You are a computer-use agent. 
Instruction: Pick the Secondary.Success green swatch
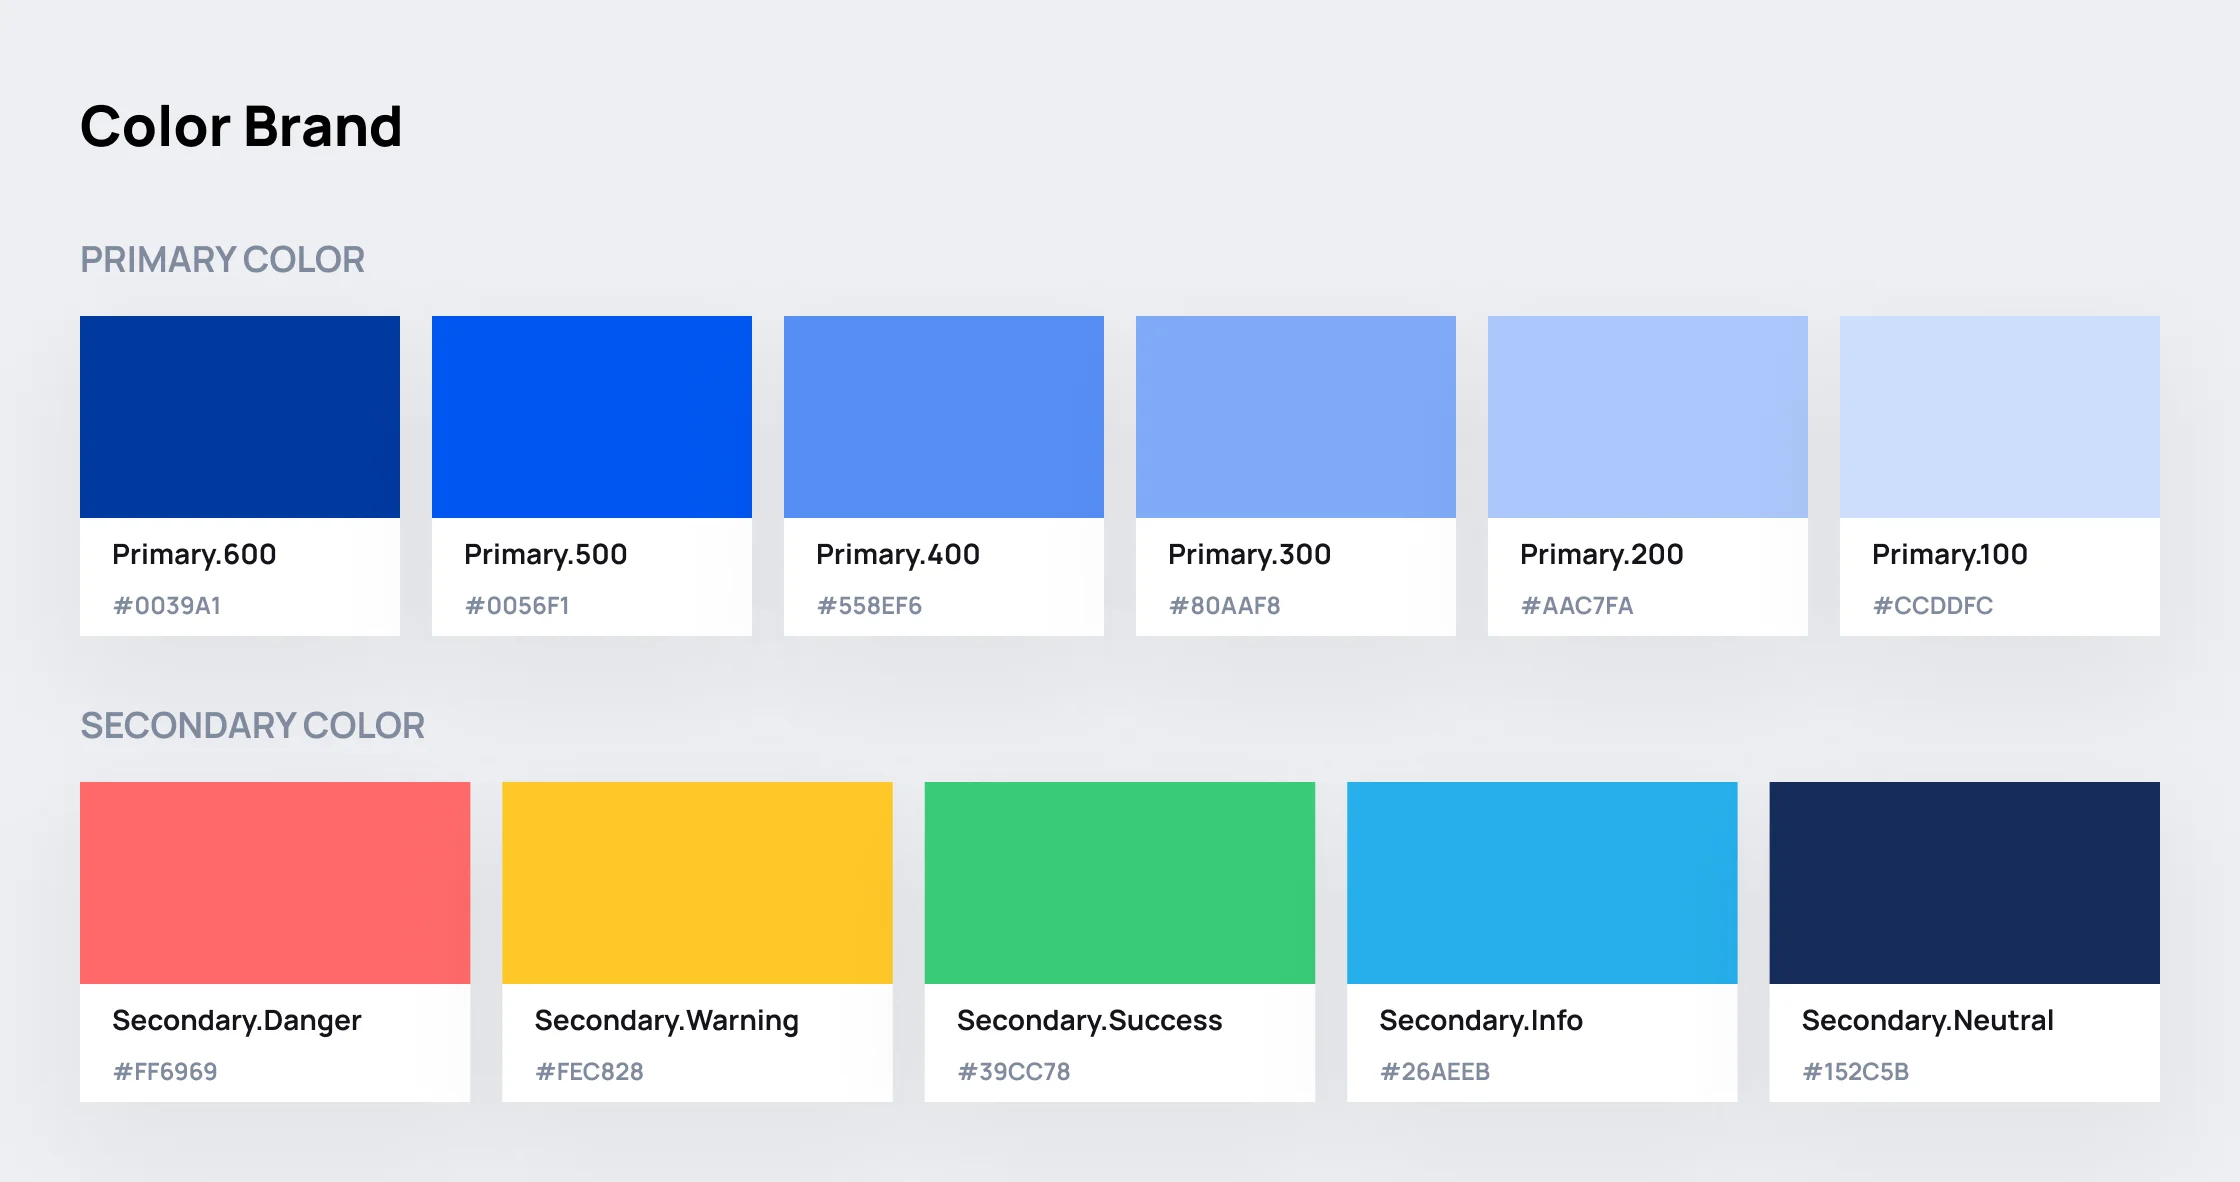(1120, 883)
